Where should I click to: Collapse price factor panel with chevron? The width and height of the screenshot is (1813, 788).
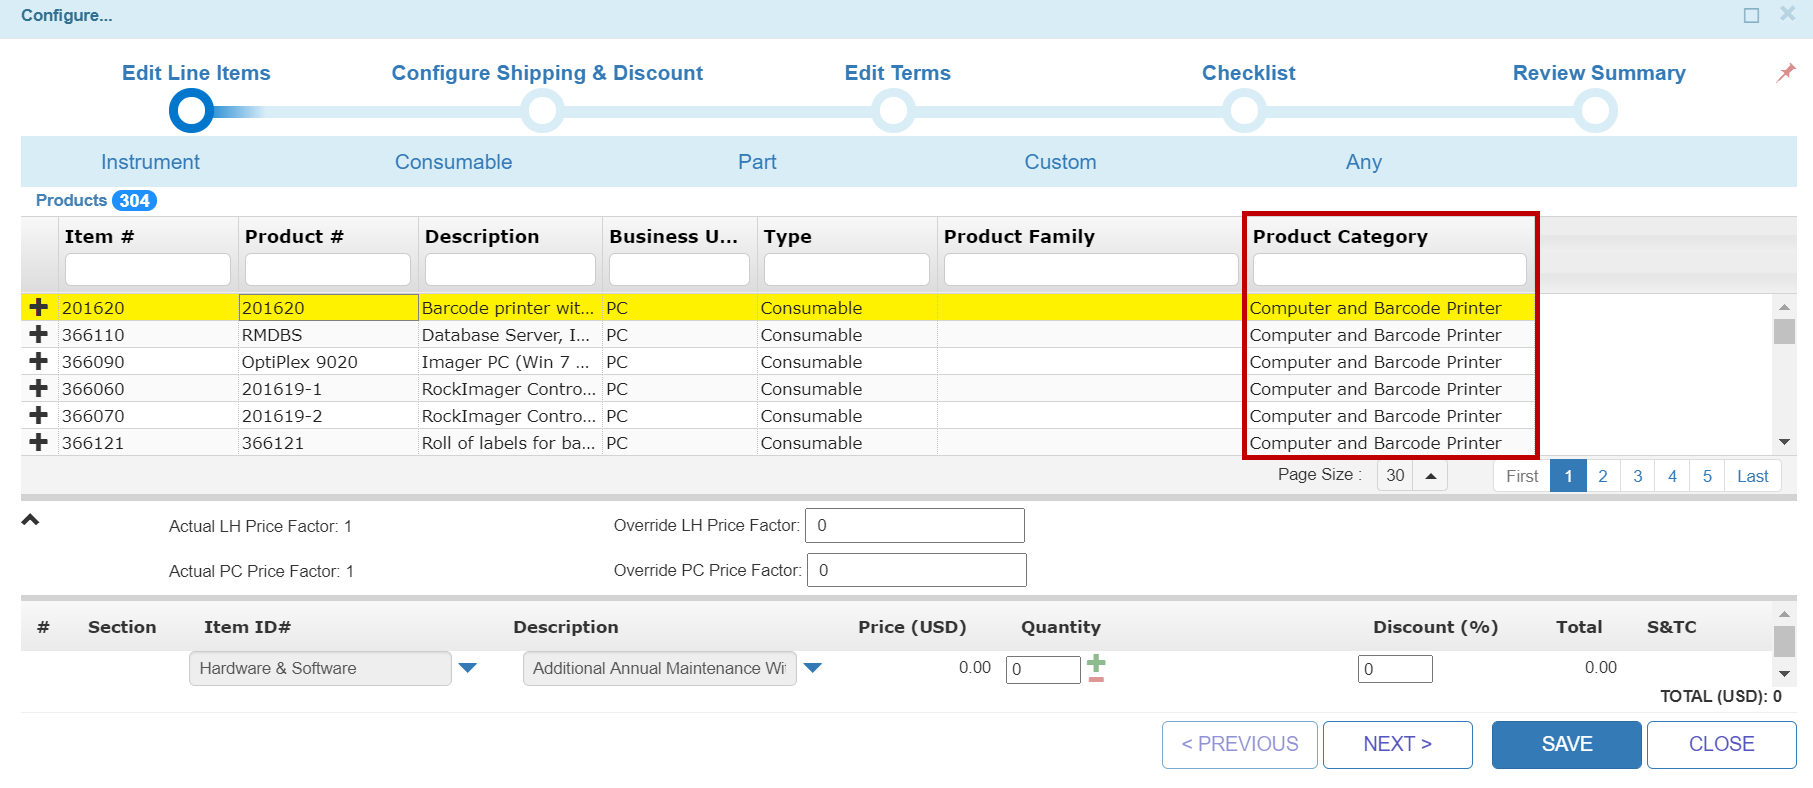(x=31, y=520)
